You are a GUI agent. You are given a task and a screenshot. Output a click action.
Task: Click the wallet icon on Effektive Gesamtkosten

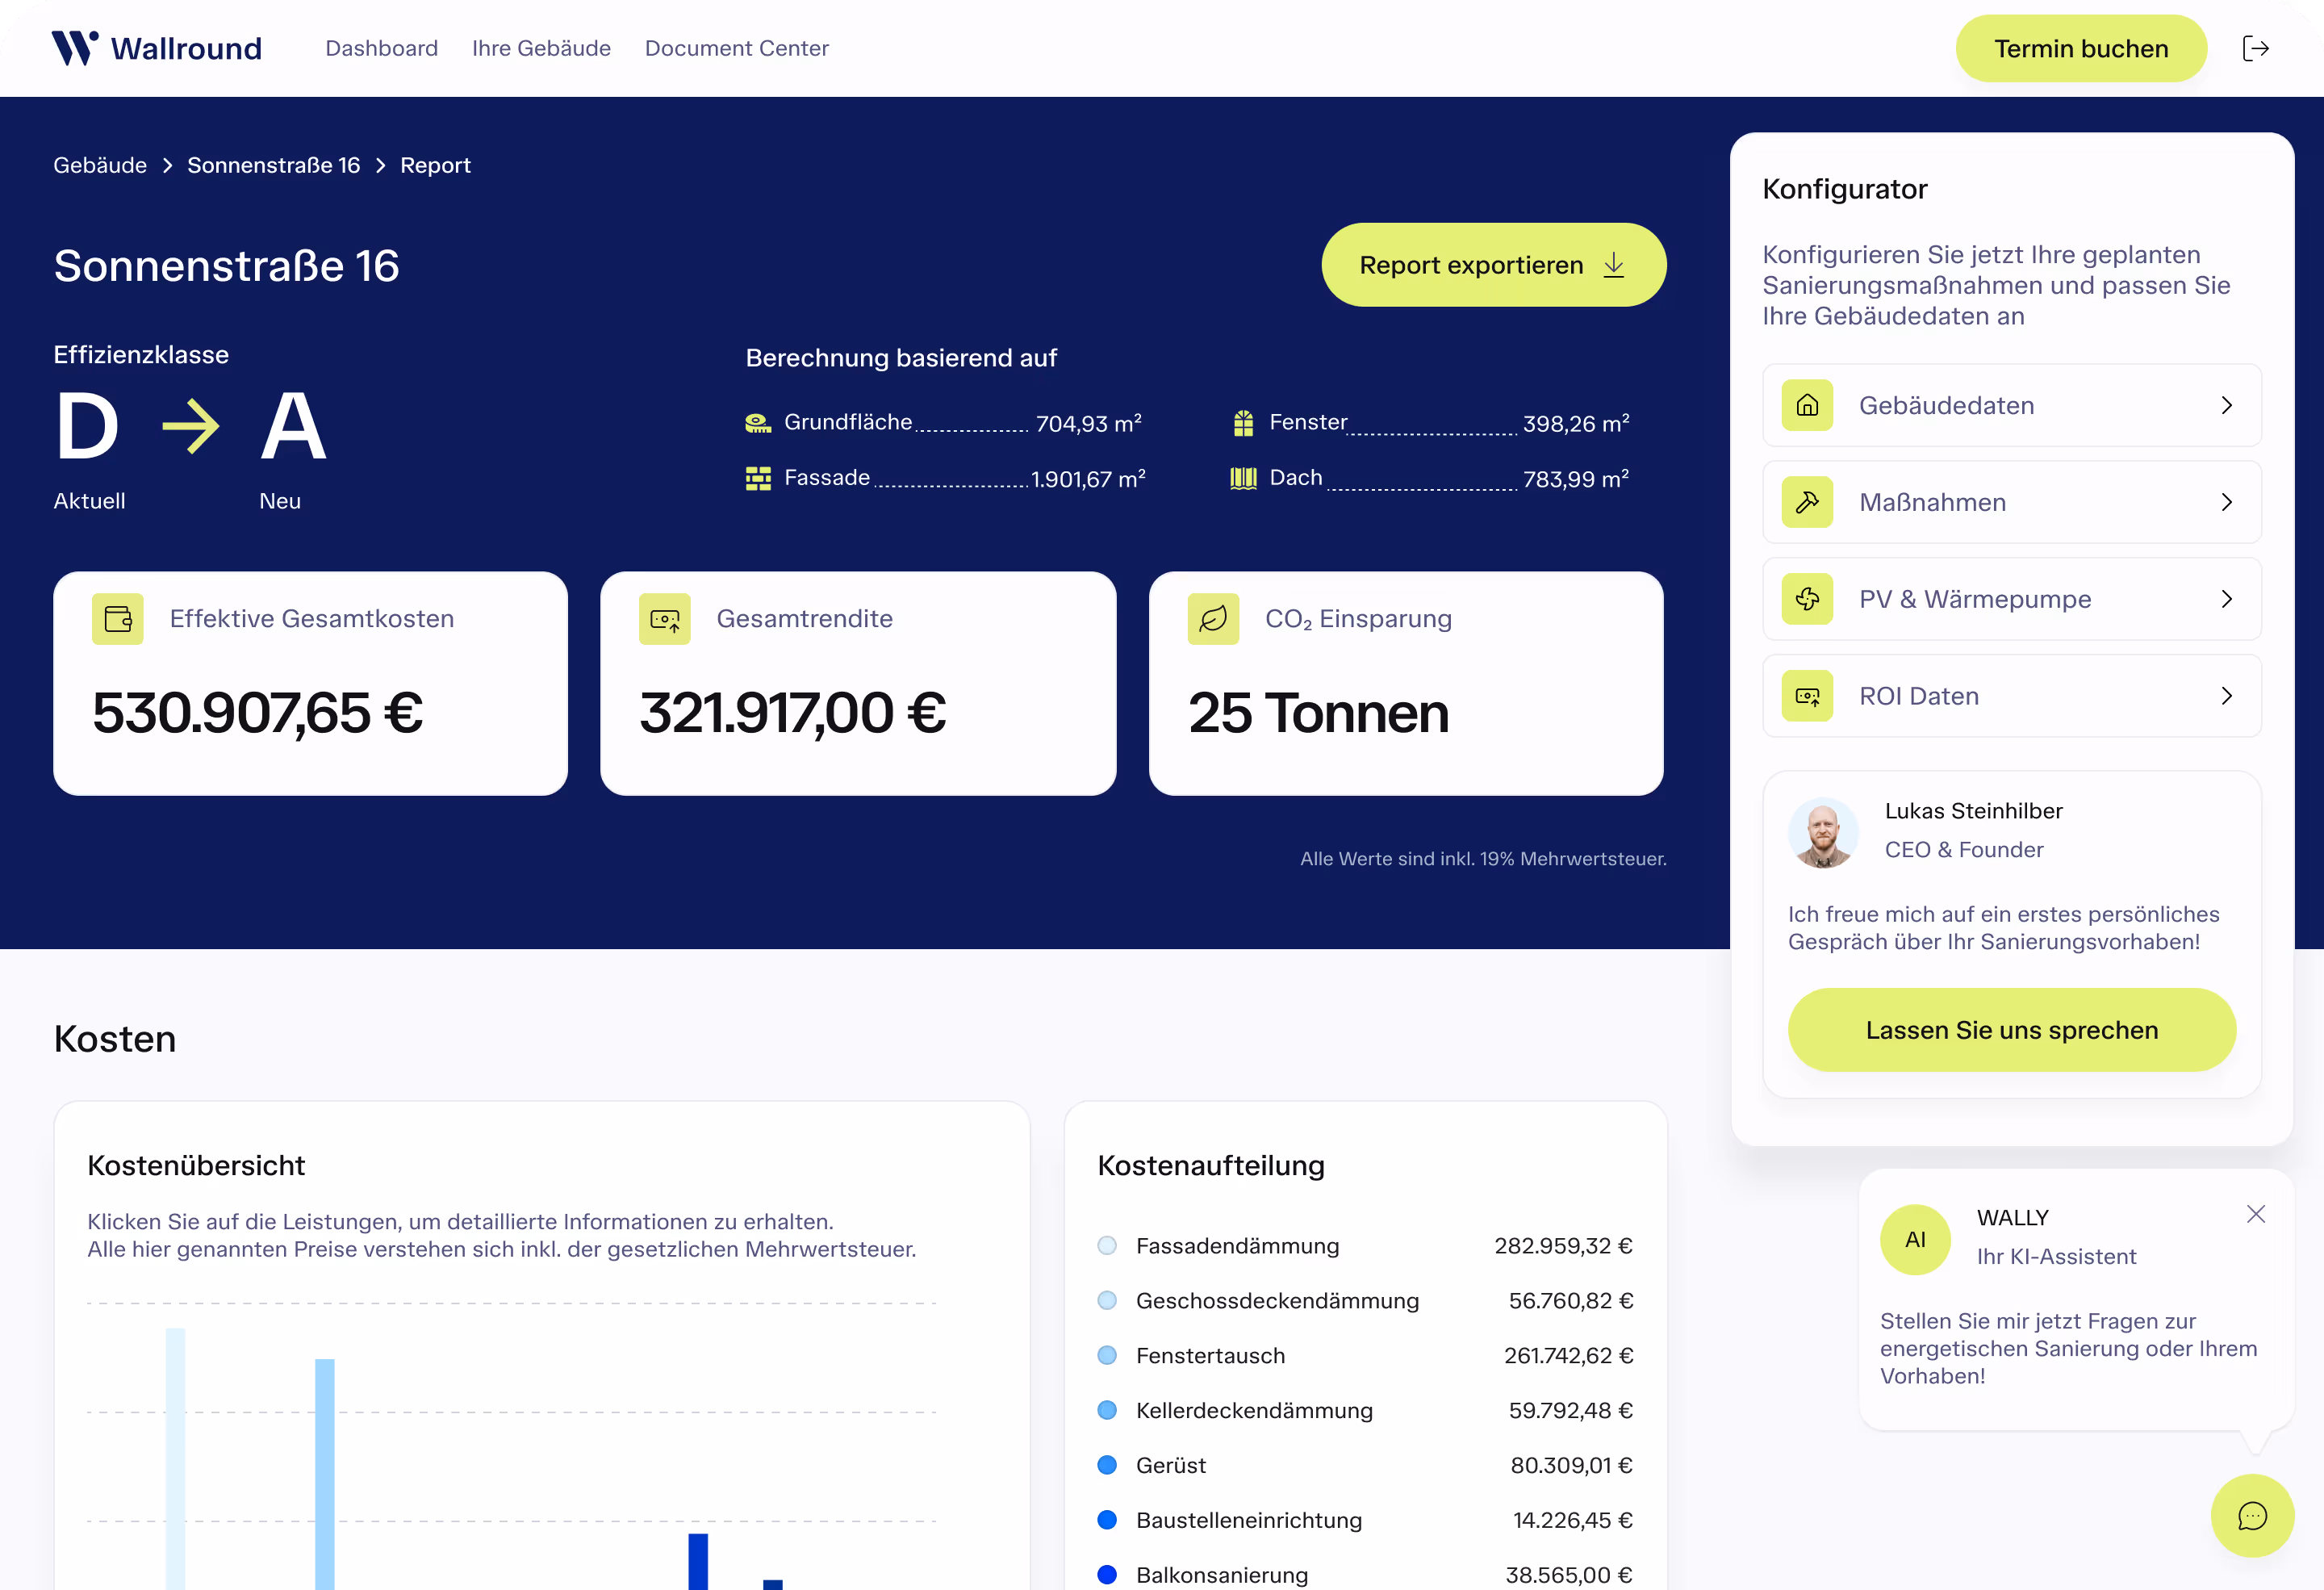click(118, 619)
